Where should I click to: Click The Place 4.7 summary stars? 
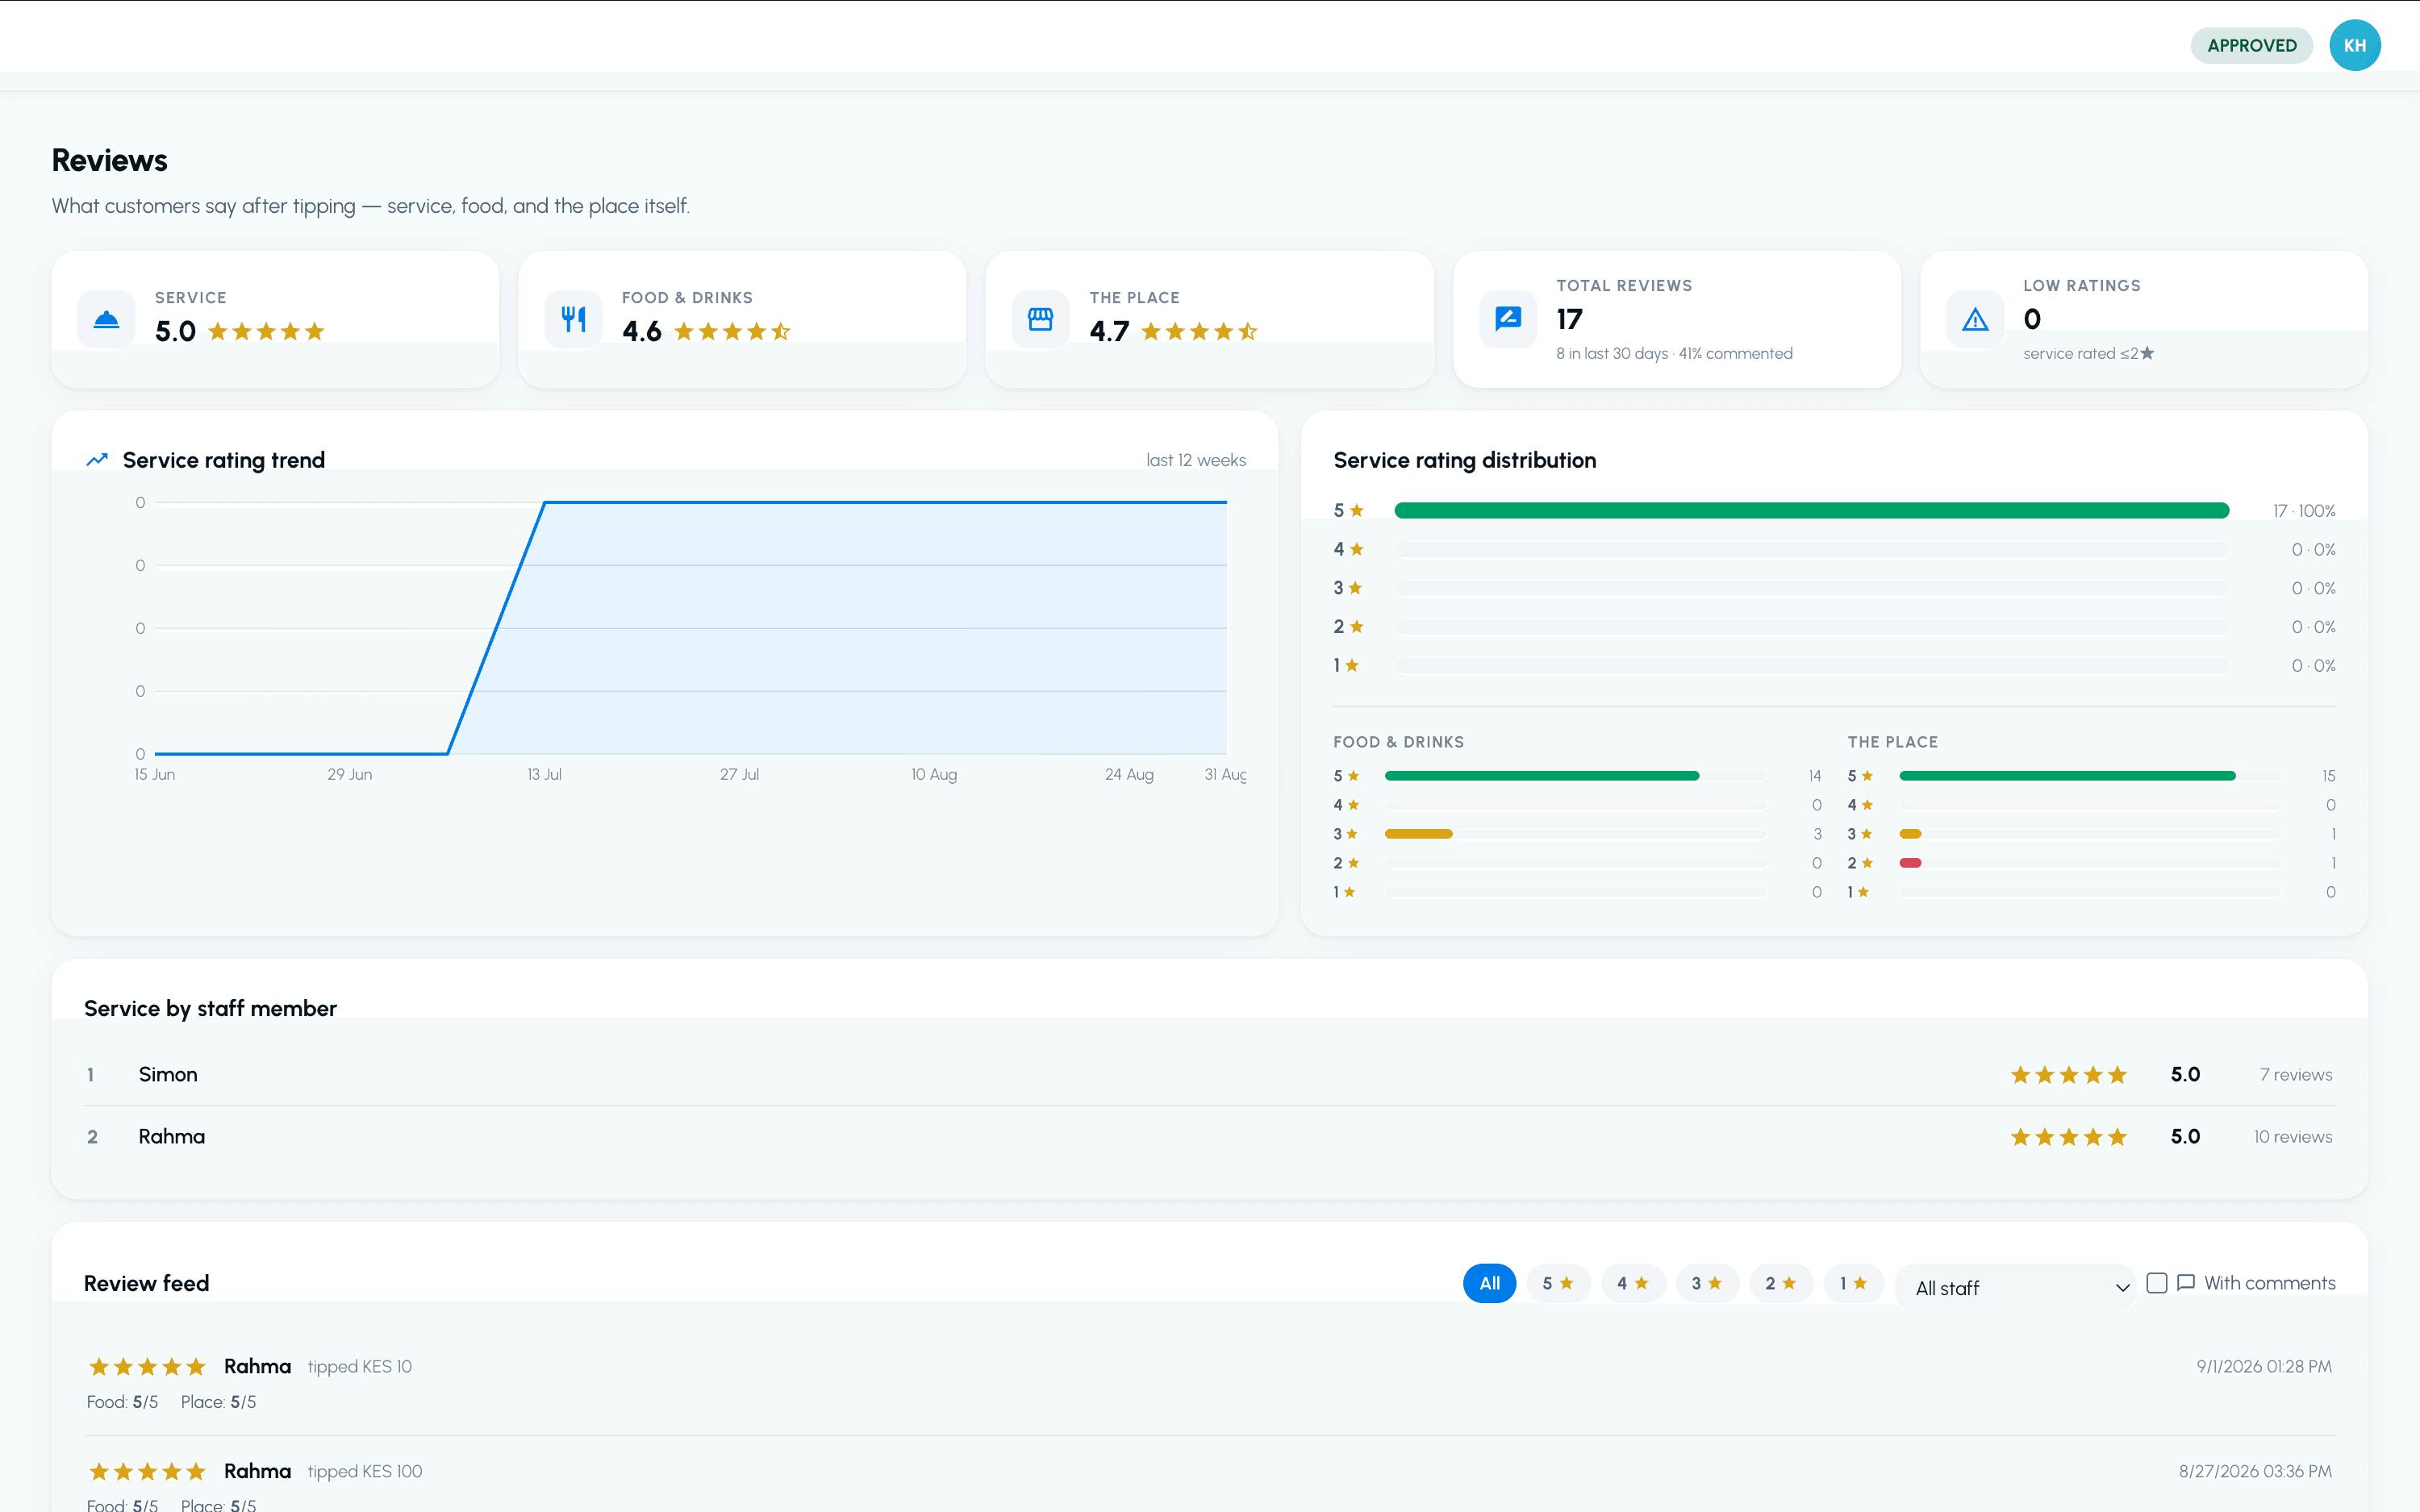click(x=1199, y=331)
